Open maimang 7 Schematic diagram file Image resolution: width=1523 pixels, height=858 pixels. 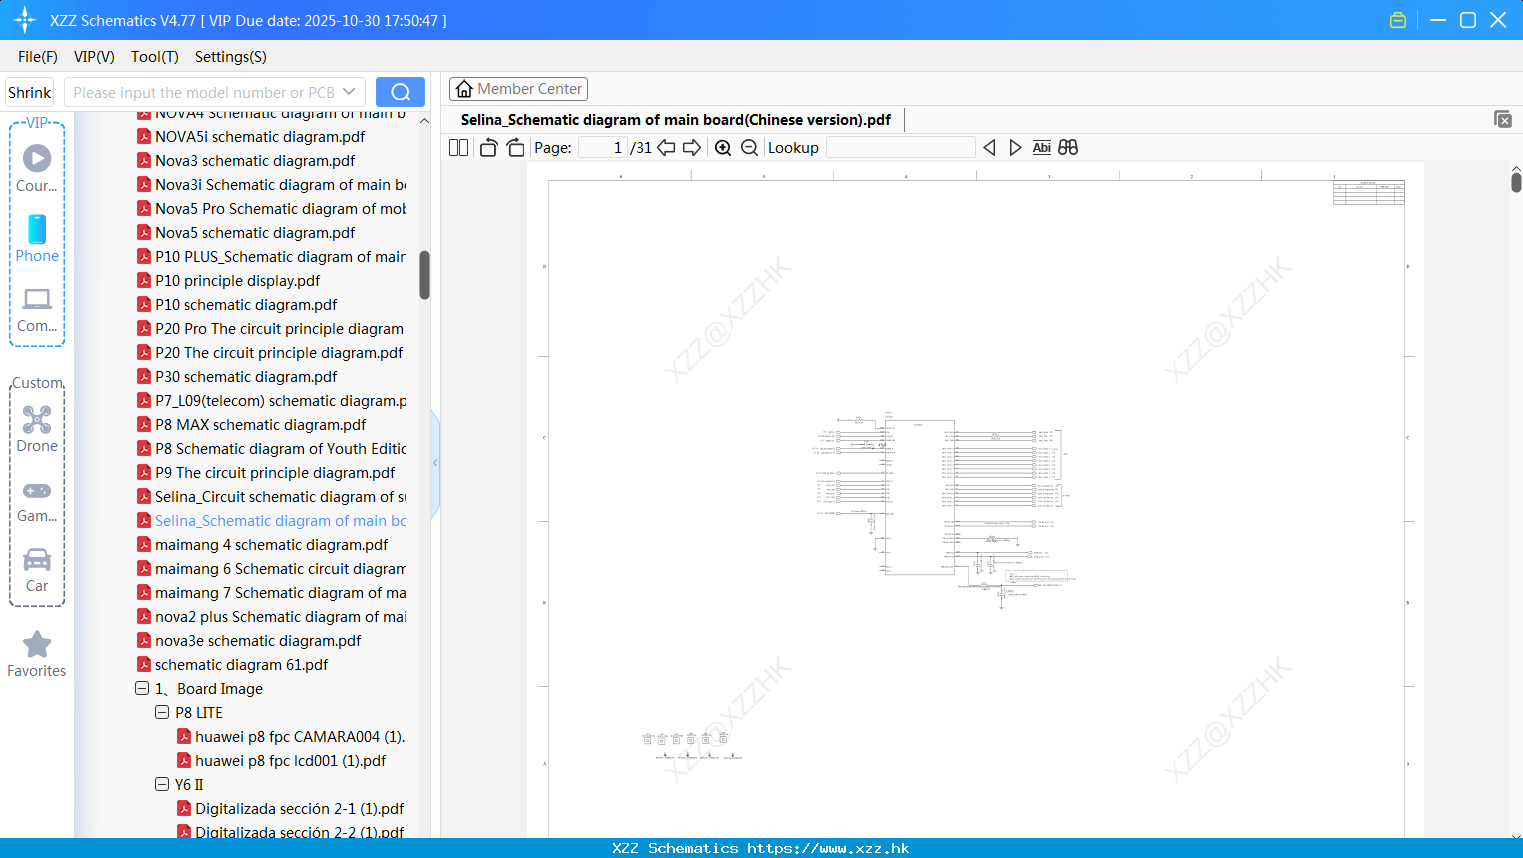(280, 592)
